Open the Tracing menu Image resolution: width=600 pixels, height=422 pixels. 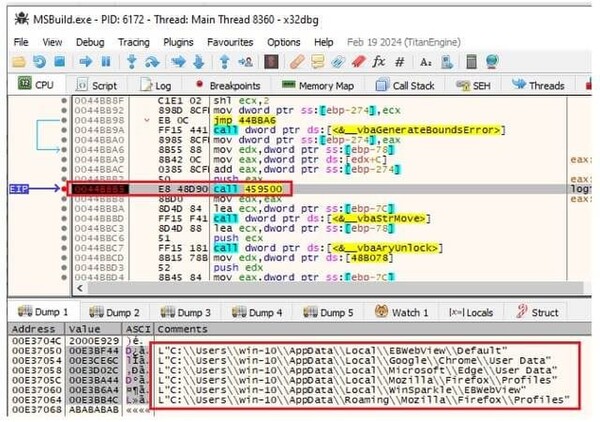point(134,42)
